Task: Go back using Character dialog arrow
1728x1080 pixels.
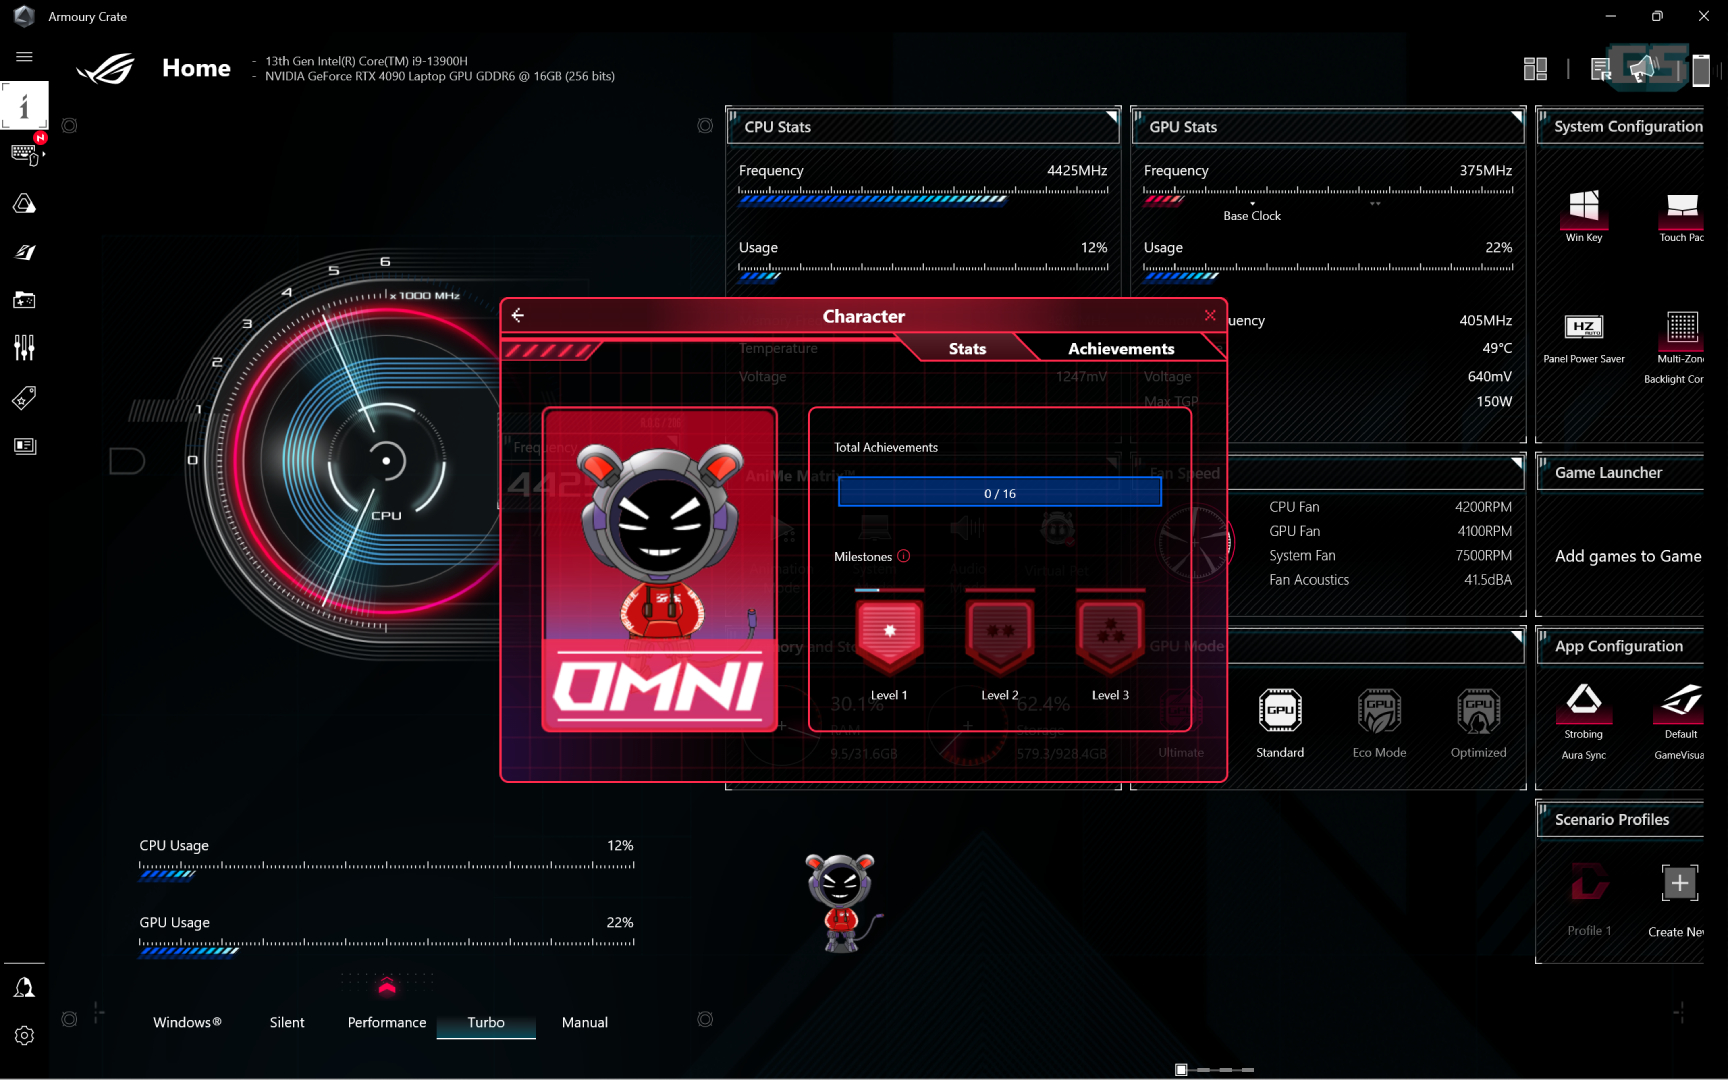Action: [x=518, y=315]
